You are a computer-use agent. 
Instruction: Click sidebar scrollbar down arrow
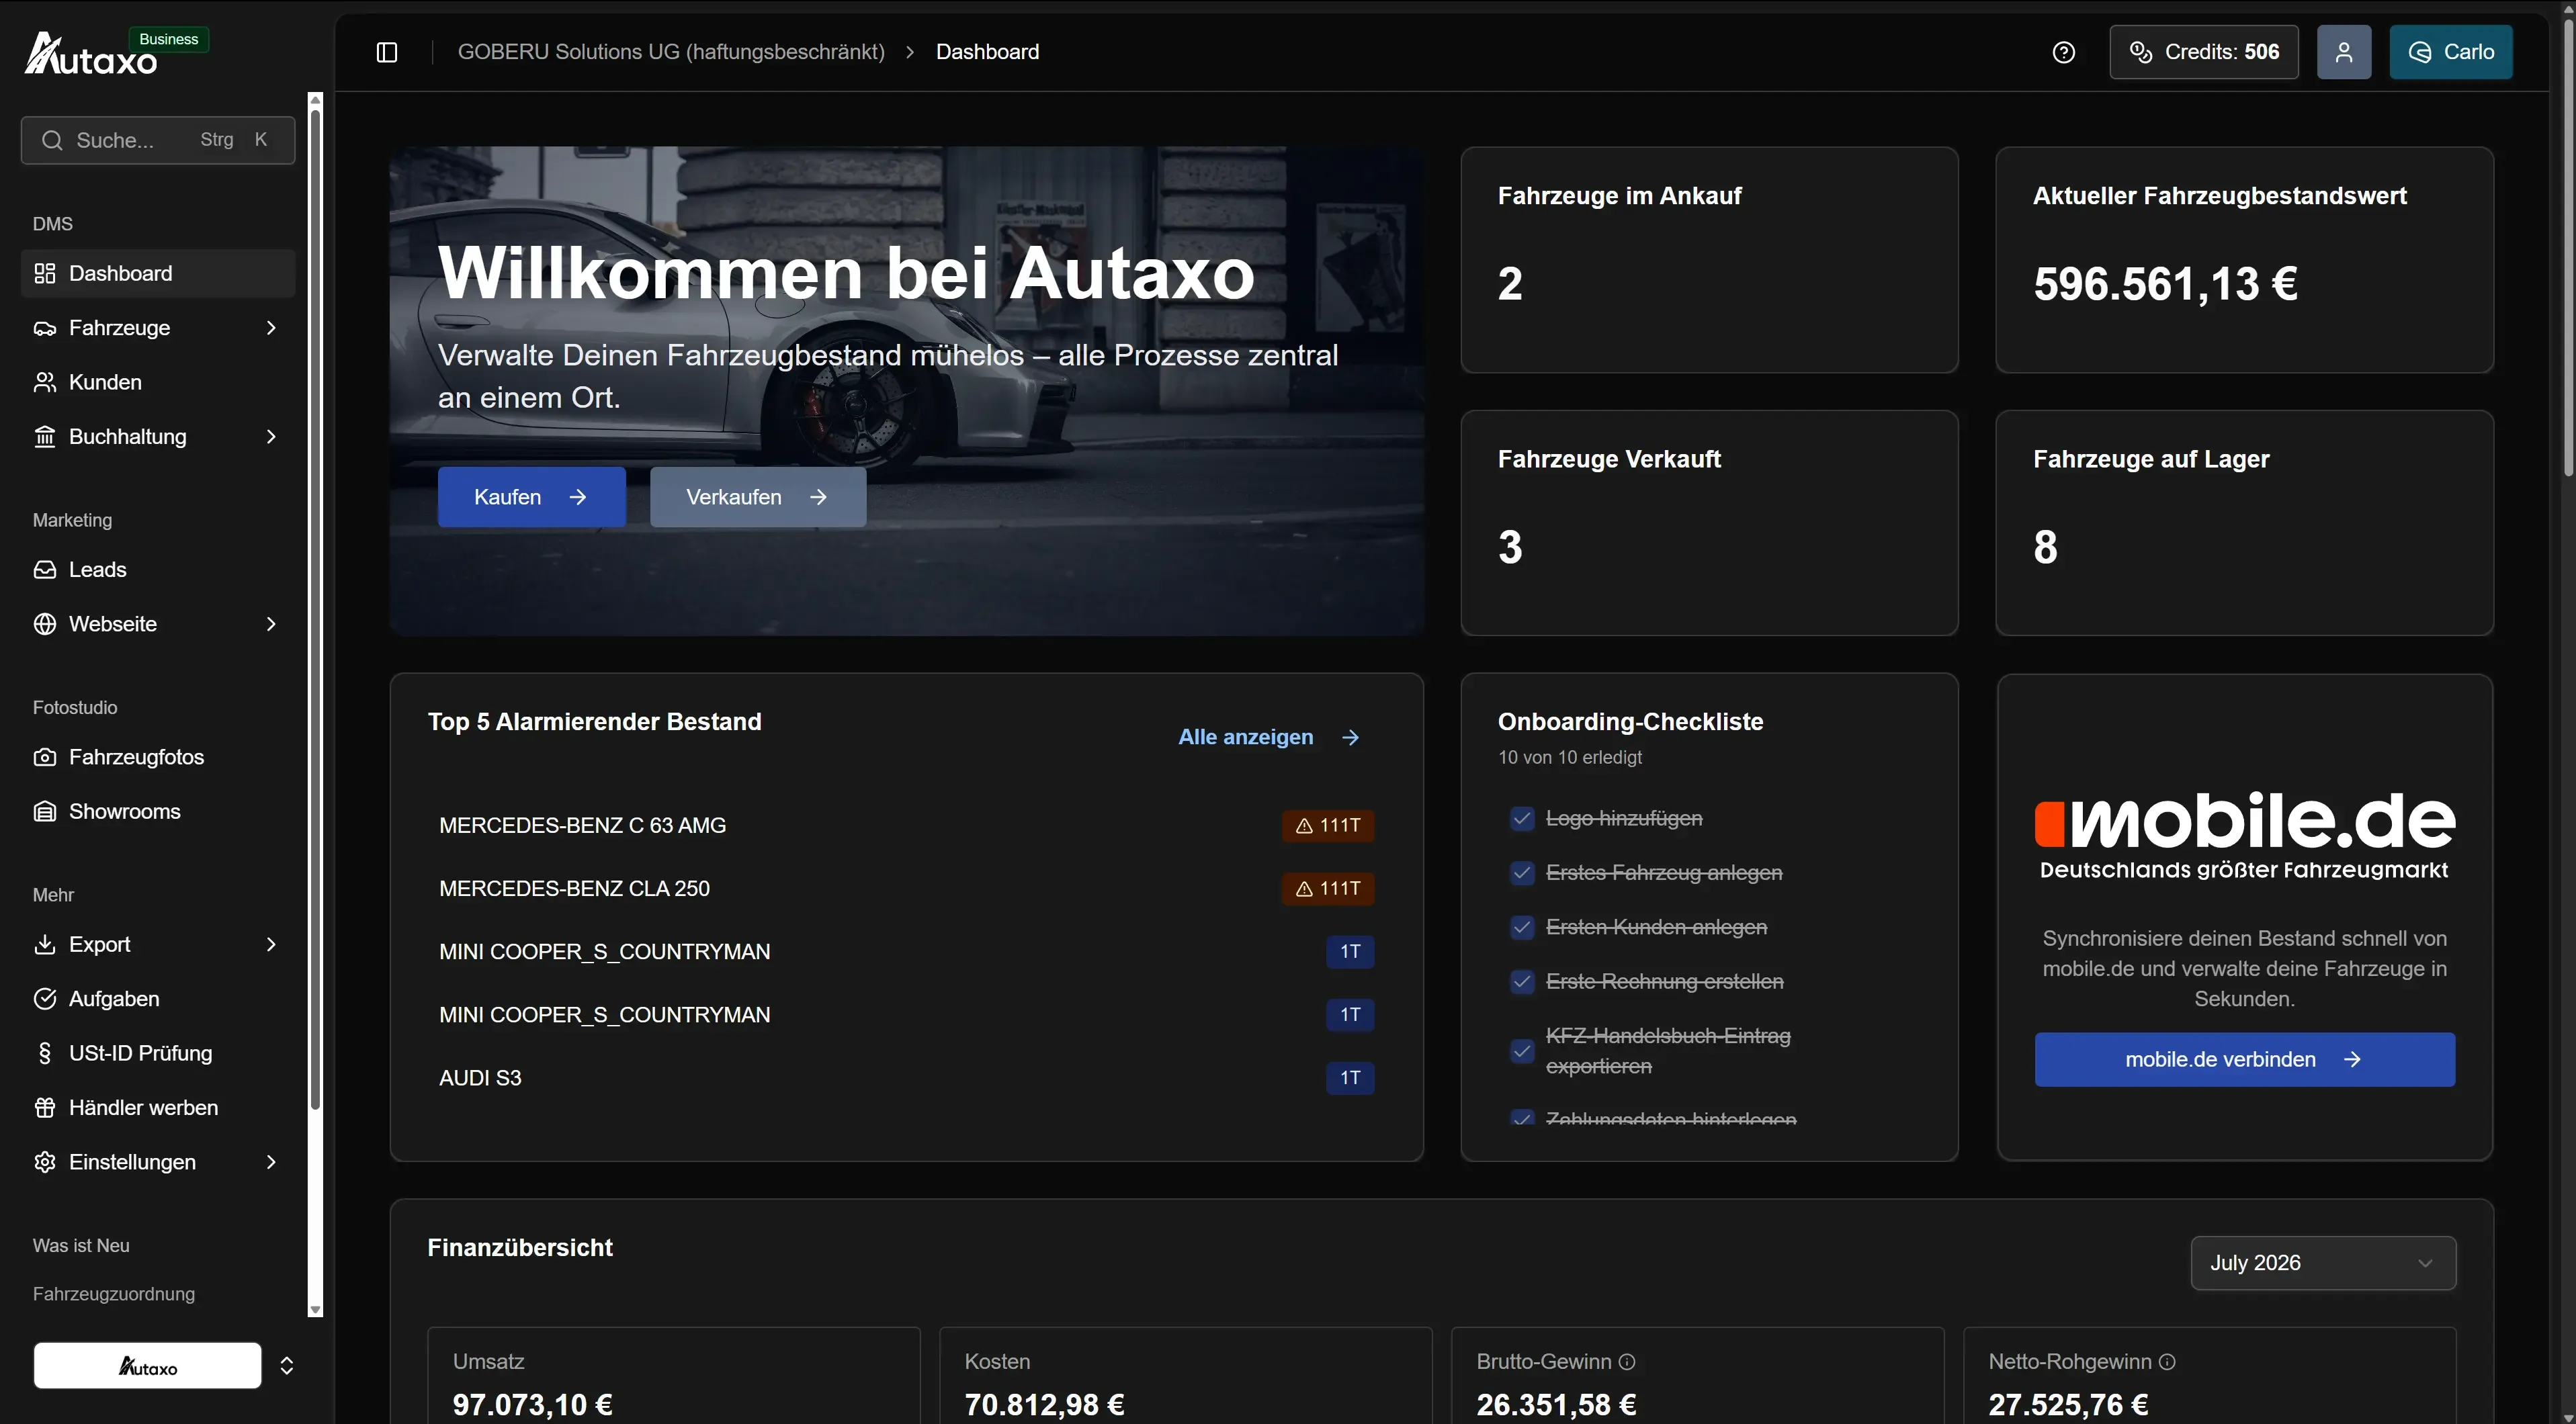[316, 1310]
